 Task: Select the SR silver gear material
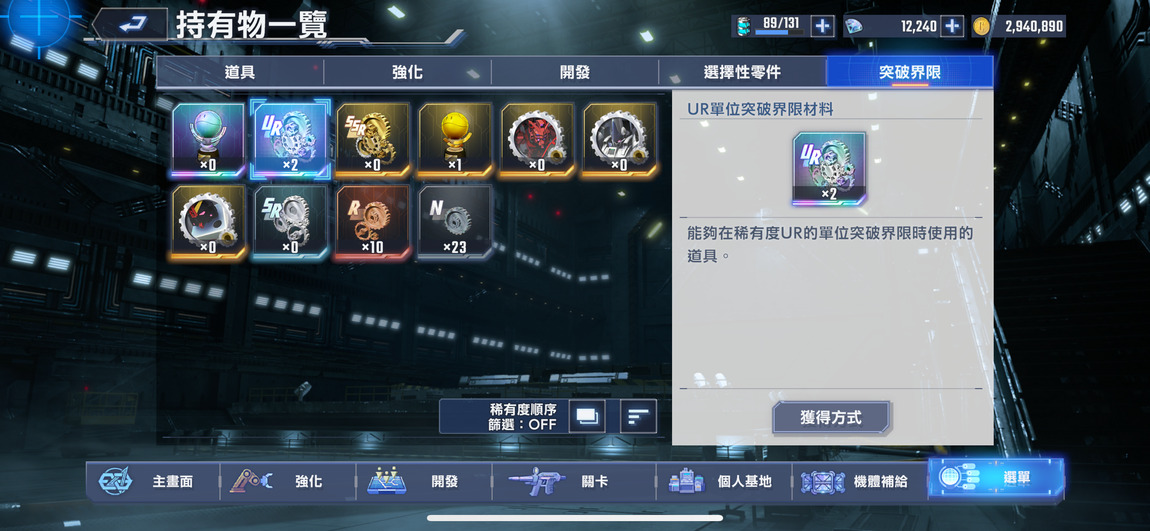click(290, 221)
